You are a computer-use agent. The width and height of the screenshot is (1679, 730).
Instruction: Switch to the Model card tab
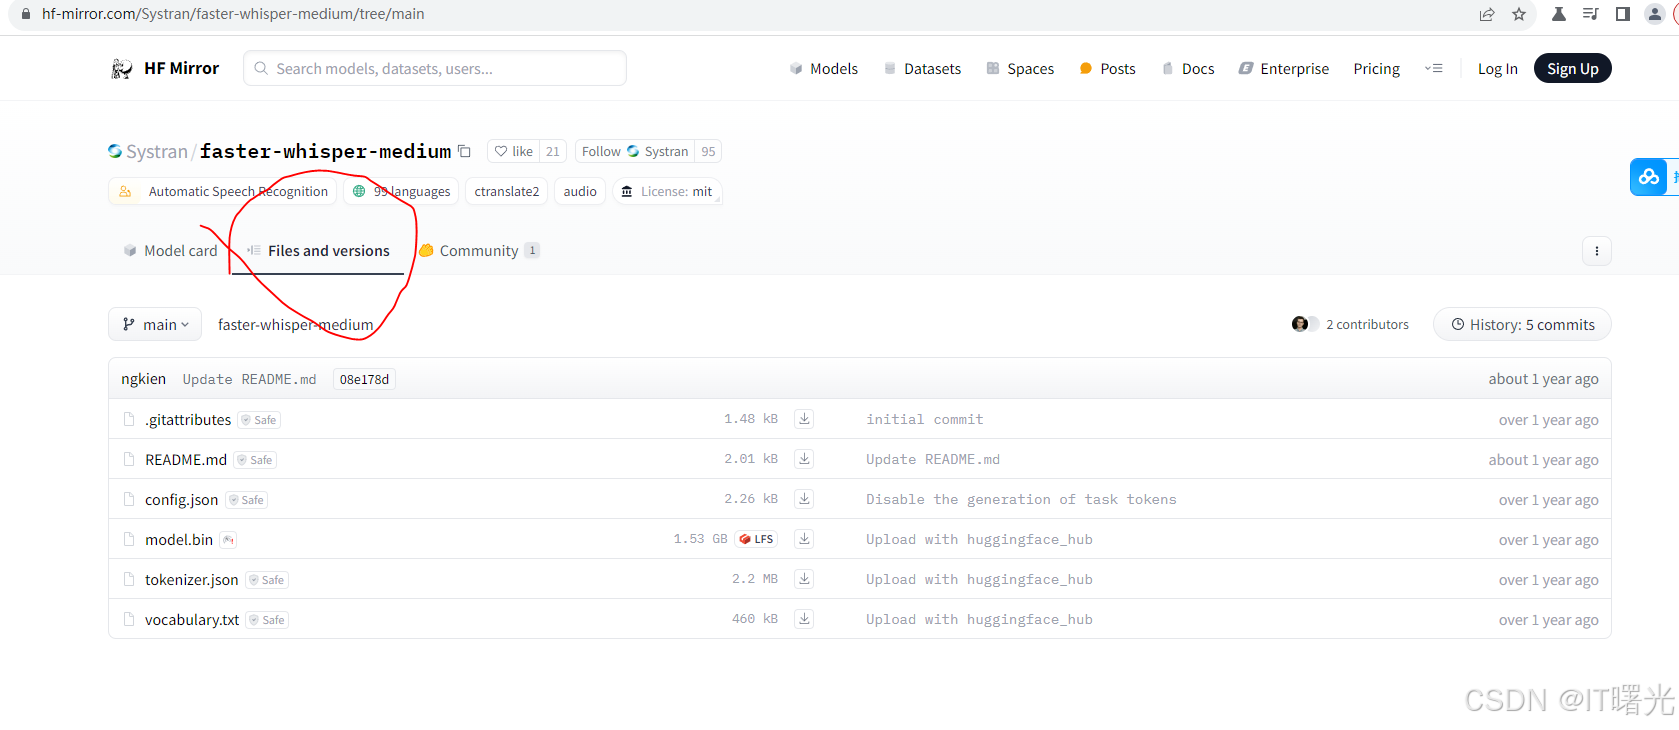click(170, 250)
